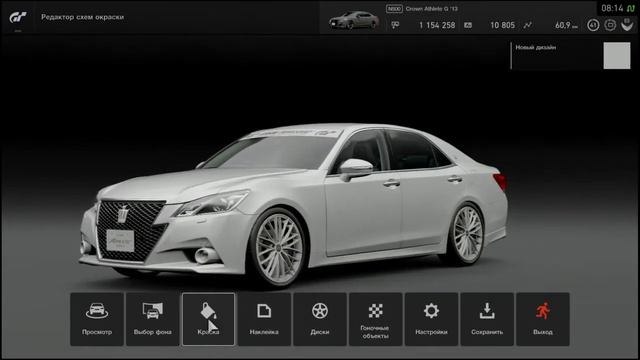The height and width of the screenshot is (360, 640).
Task: Click the mileage value 10 805
Action: point(502,25)
